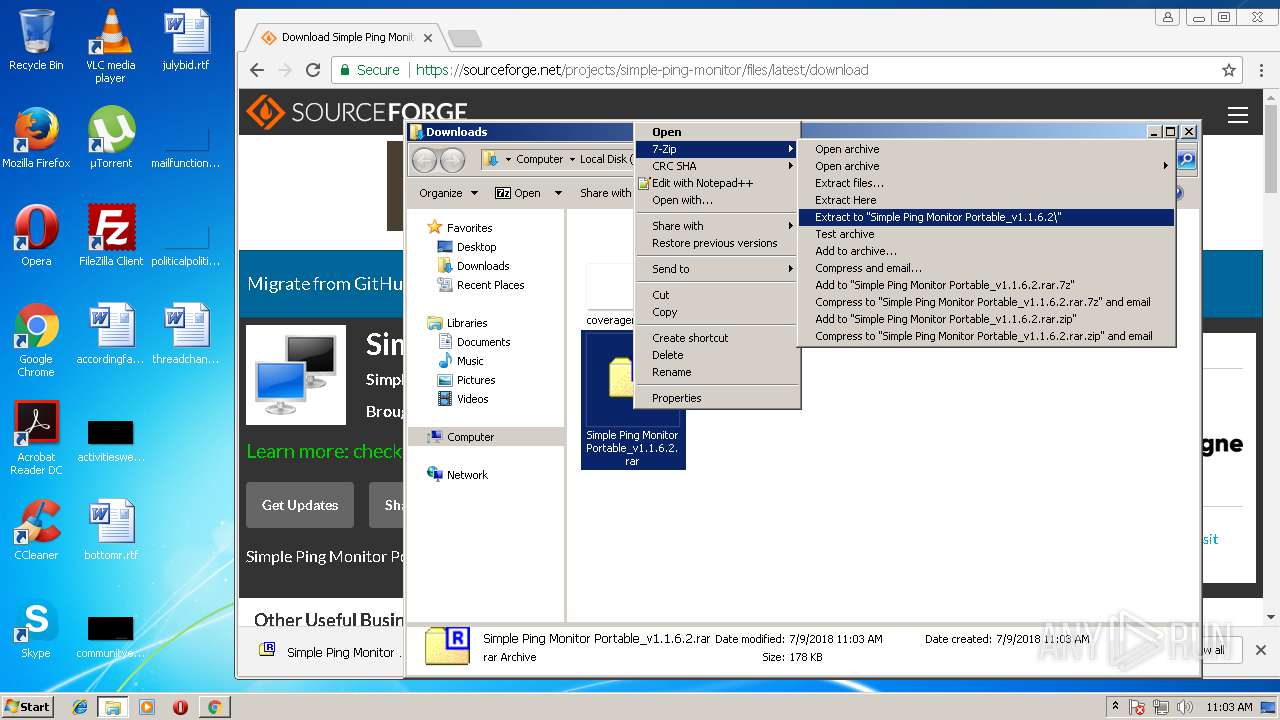Image resolution: width=1280 pixels, height=720 pixels.
Task: Launch Mozilla Firefox desktop shortcut
Action: (36, 138)
